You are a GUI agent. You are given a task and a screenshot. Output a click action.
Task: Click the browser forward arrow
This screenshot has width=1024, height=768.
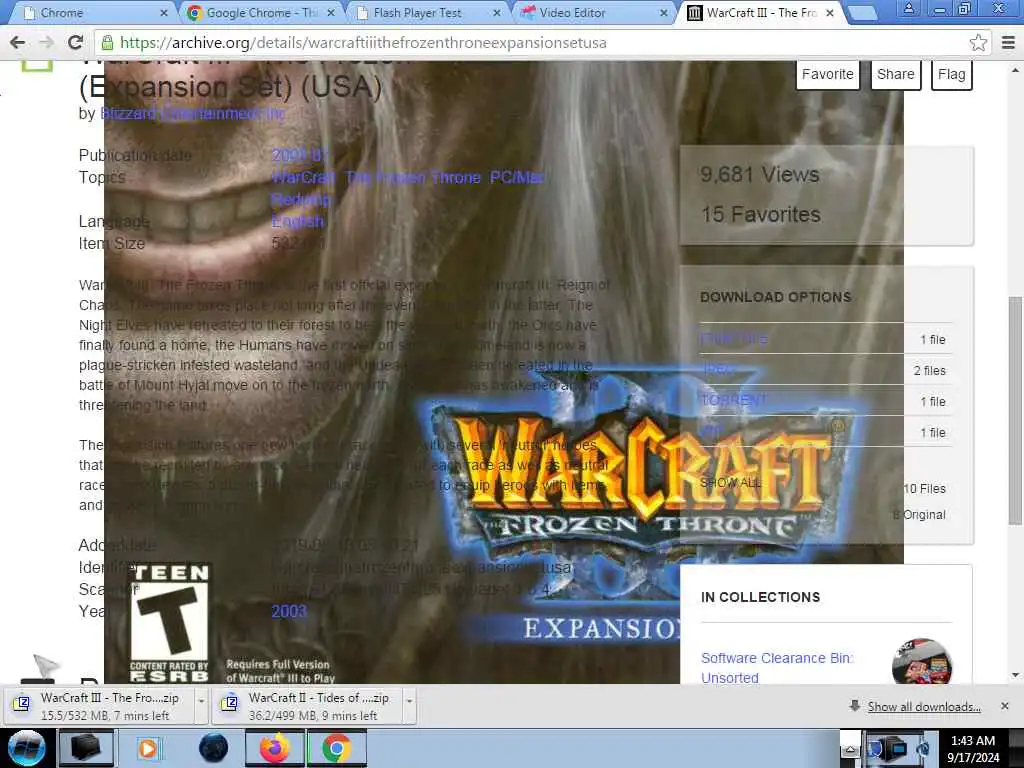pos(46,42)
